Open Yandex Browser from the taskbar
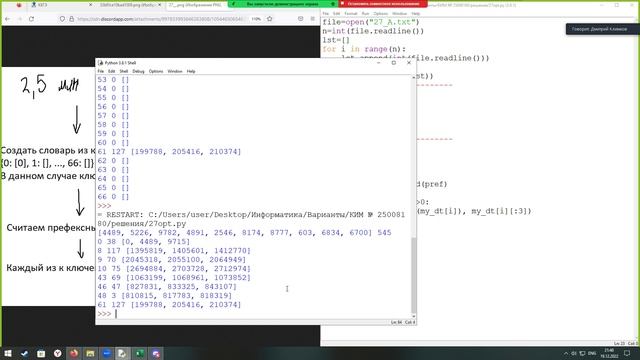Image resolution: width=640 pixels, height=360 pixels. [57, 353]
